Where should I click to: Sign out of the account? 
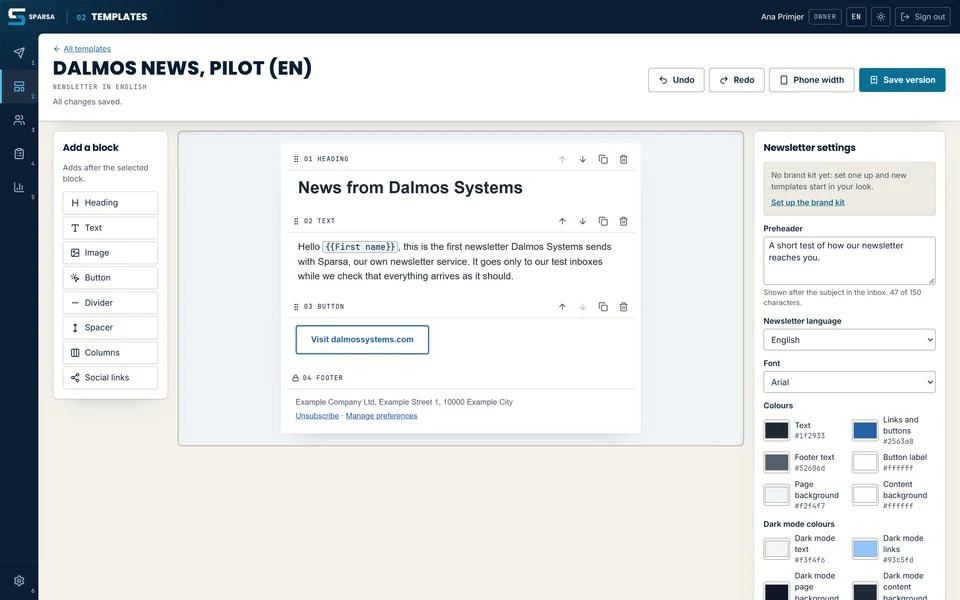click(923, 17)
